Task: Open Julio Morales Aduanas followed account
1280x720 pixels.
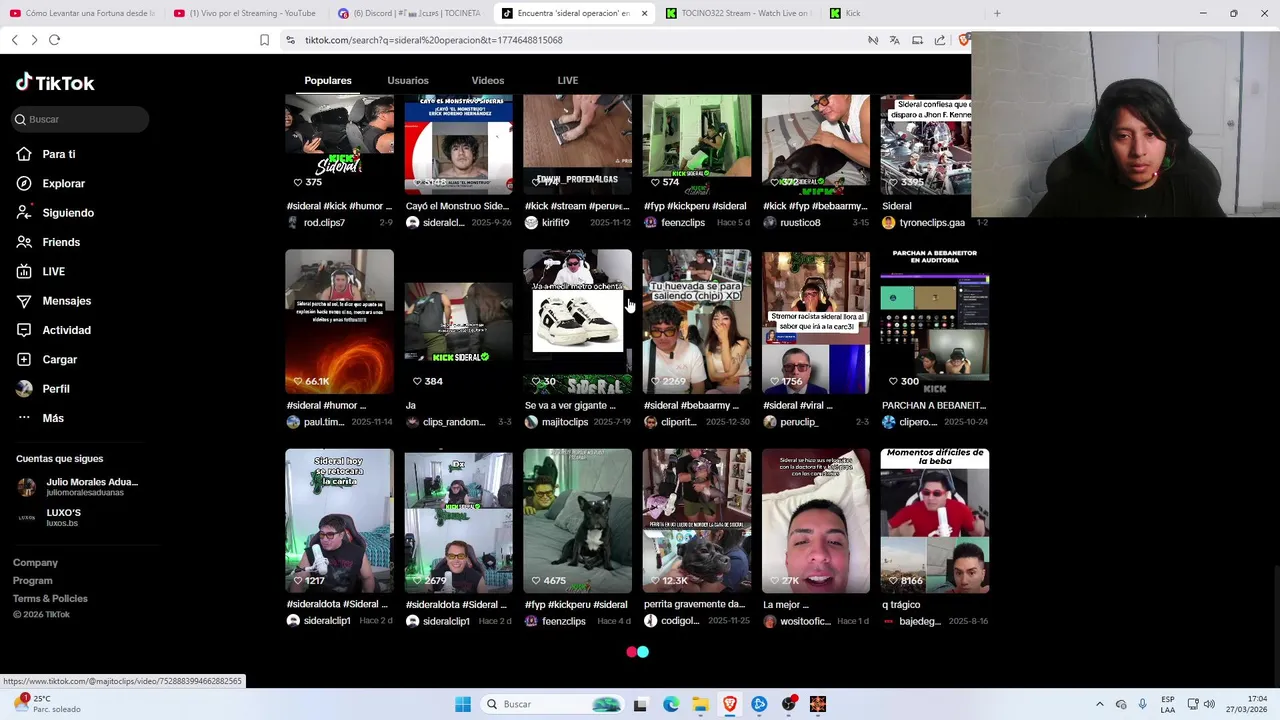Action: 78,487
